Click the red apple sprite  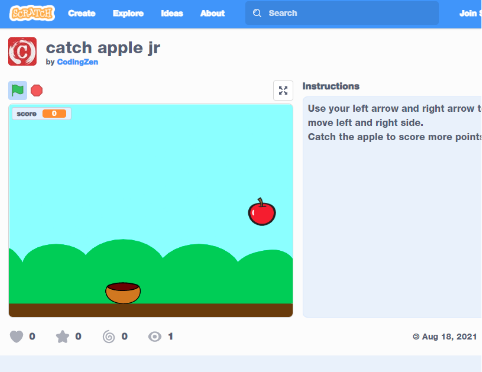262,212
